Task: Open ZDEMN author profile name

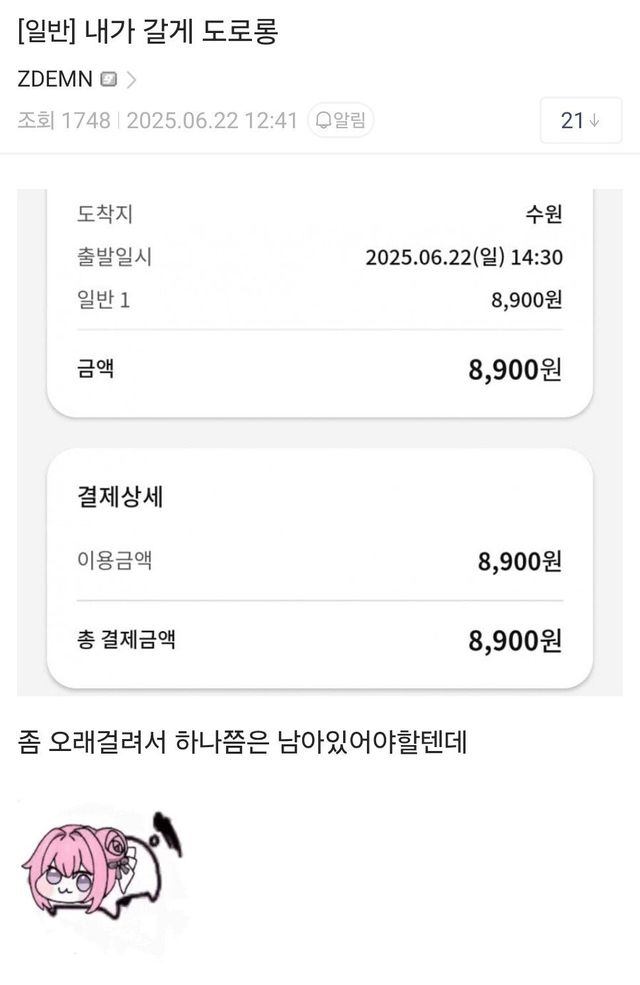Action: tap(55, 79)
